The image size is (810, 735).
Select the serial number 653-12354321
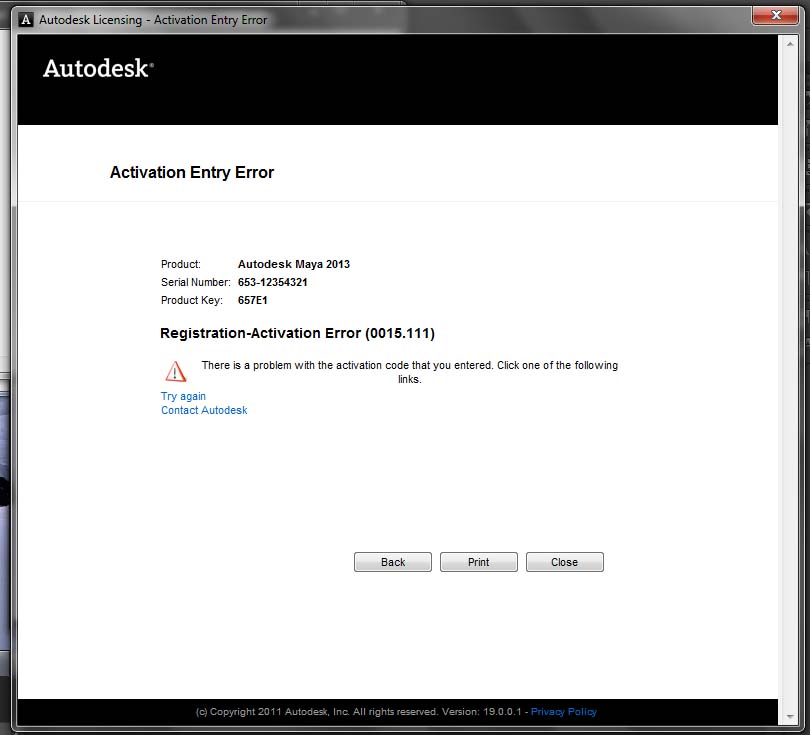(273, 283)
